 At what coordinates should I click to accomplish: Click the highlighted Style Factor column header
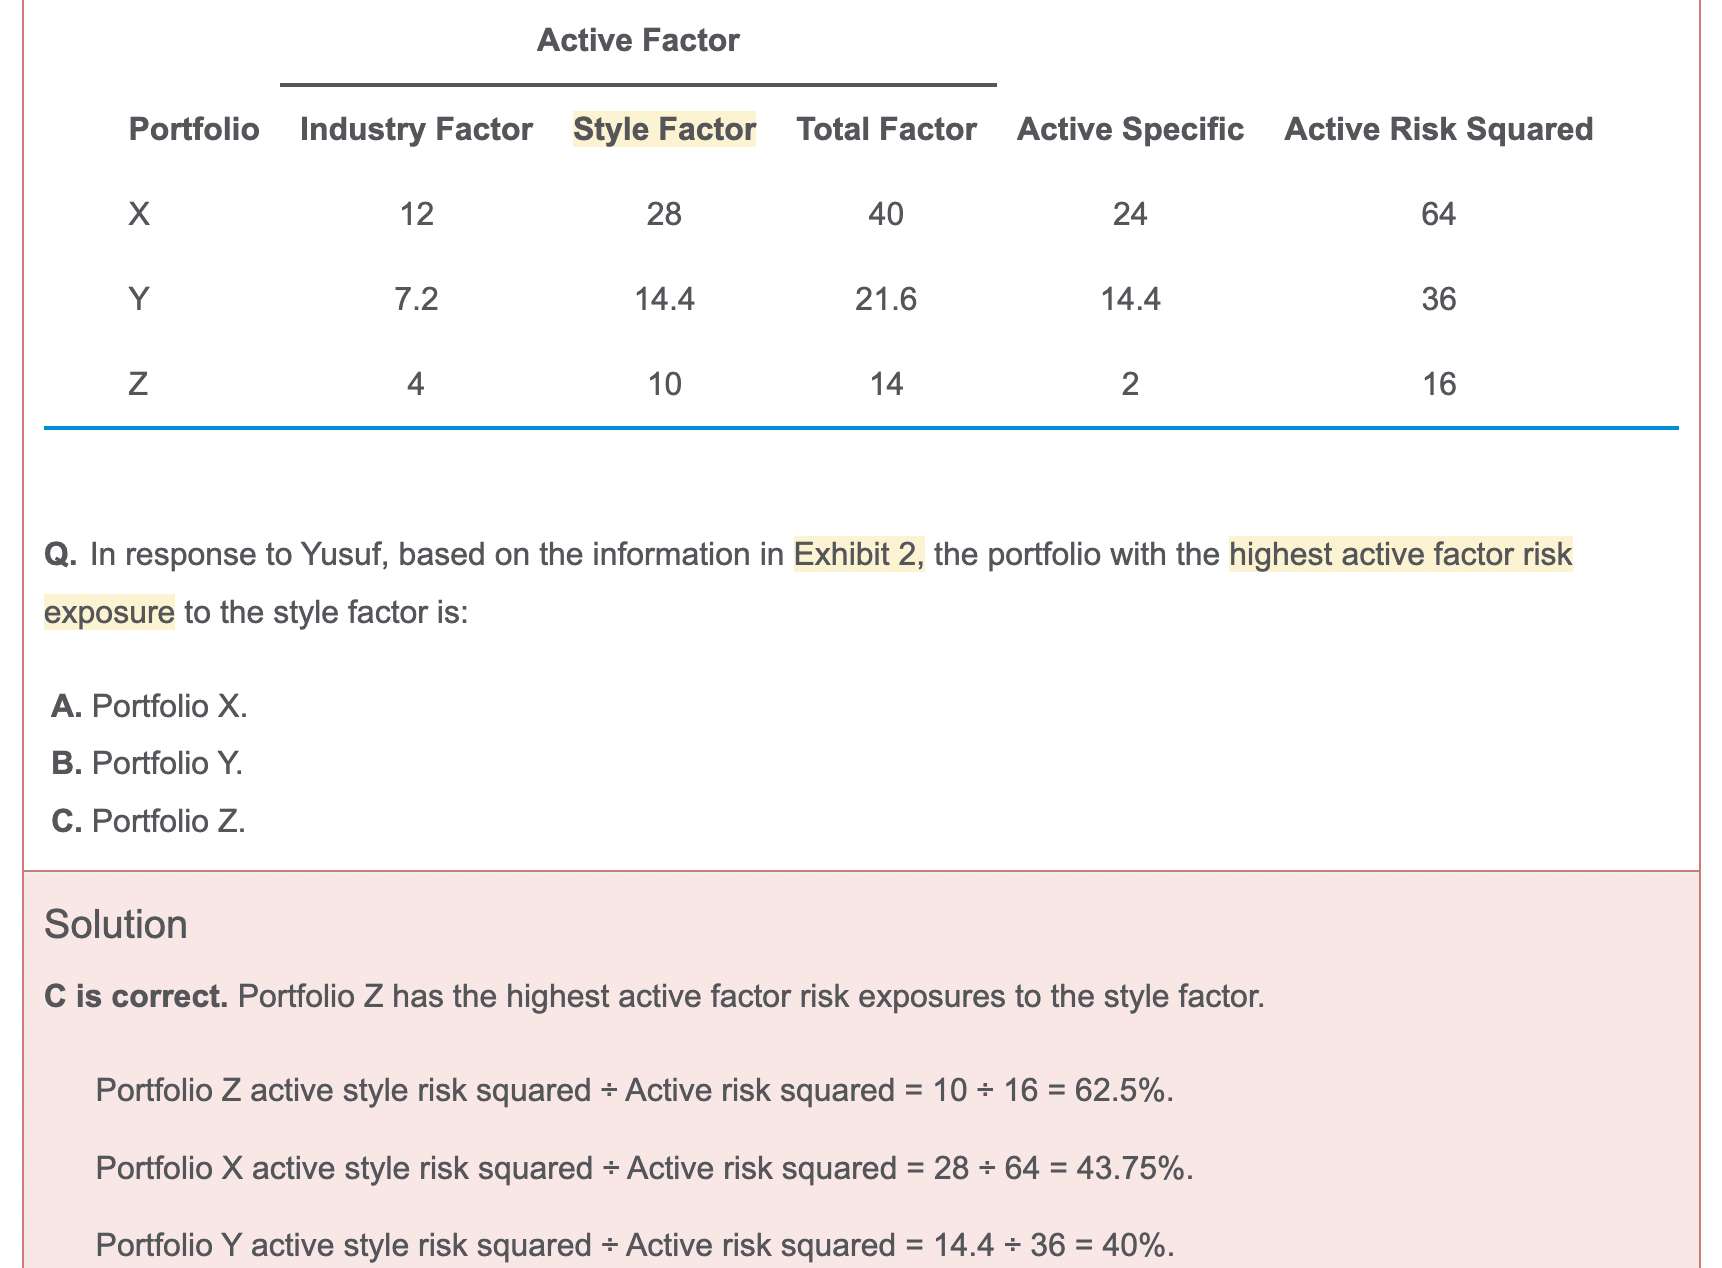coord(664,129)
